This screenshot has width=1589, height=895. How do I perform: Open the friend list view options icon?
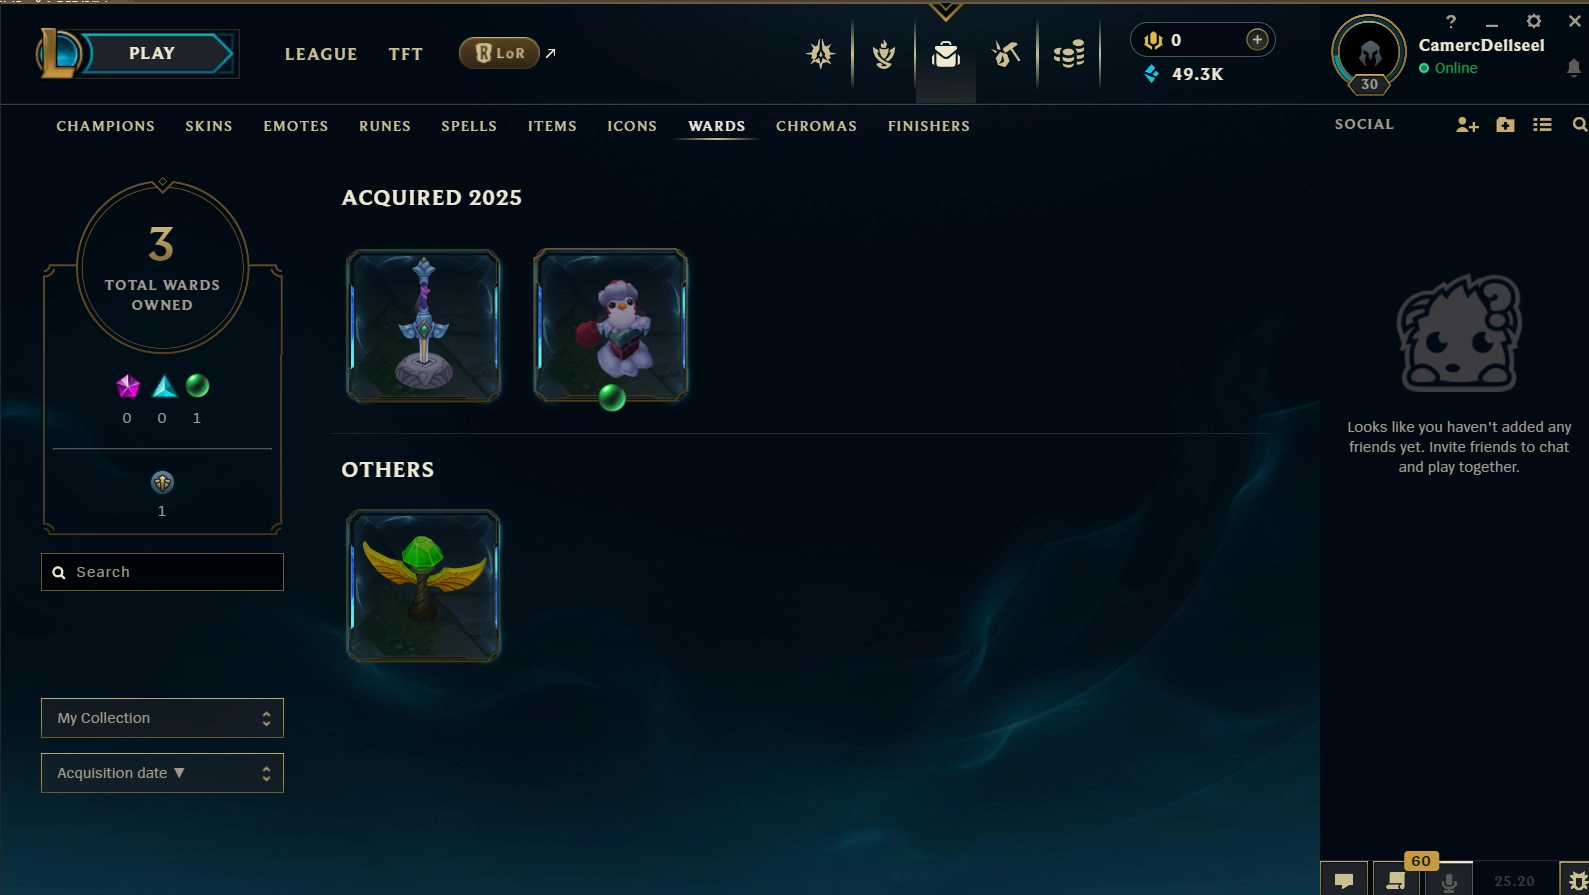click(x=1543, y=125)
